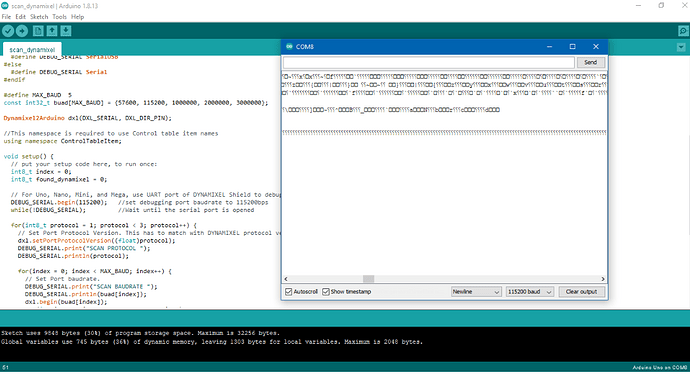Viewport: 690px width, 382px height.
Task: Open a sketch with the Open icon
Action: click(52, 31)
